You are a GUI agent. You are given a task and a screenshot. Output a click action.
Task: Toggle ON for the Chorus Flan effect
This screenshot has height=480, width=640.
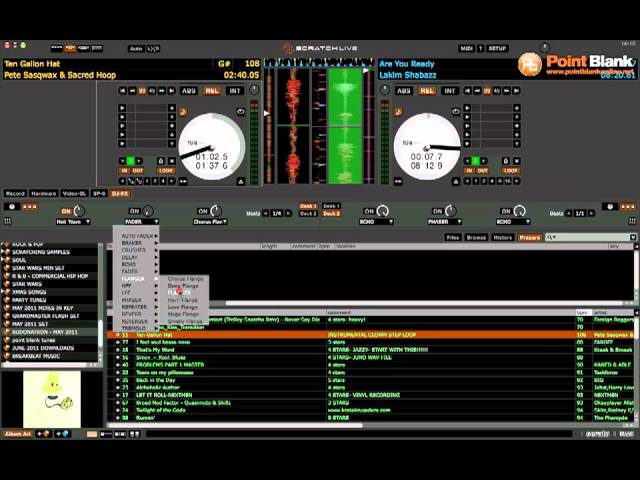pos(203,211)
